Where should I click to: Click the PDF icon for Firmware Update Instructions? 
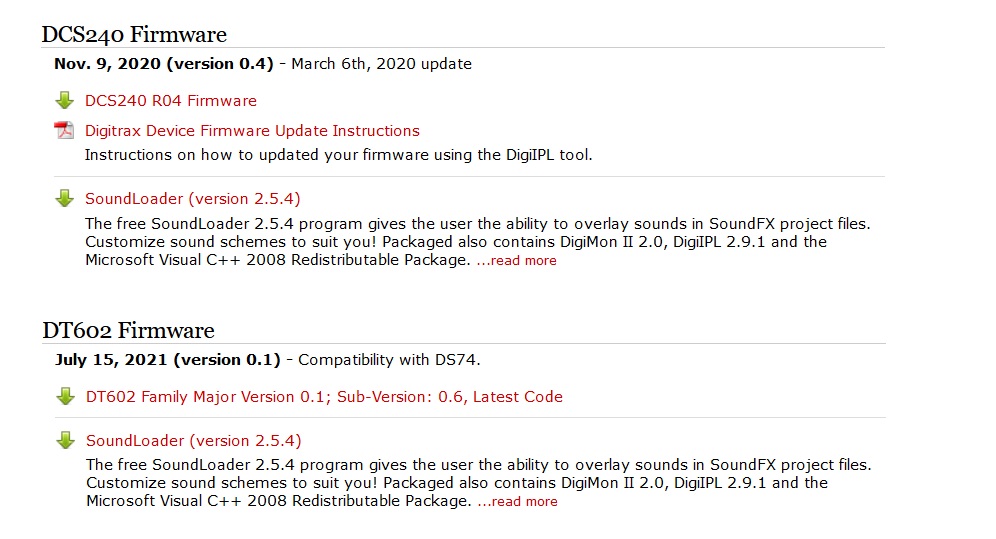(65, 131)
